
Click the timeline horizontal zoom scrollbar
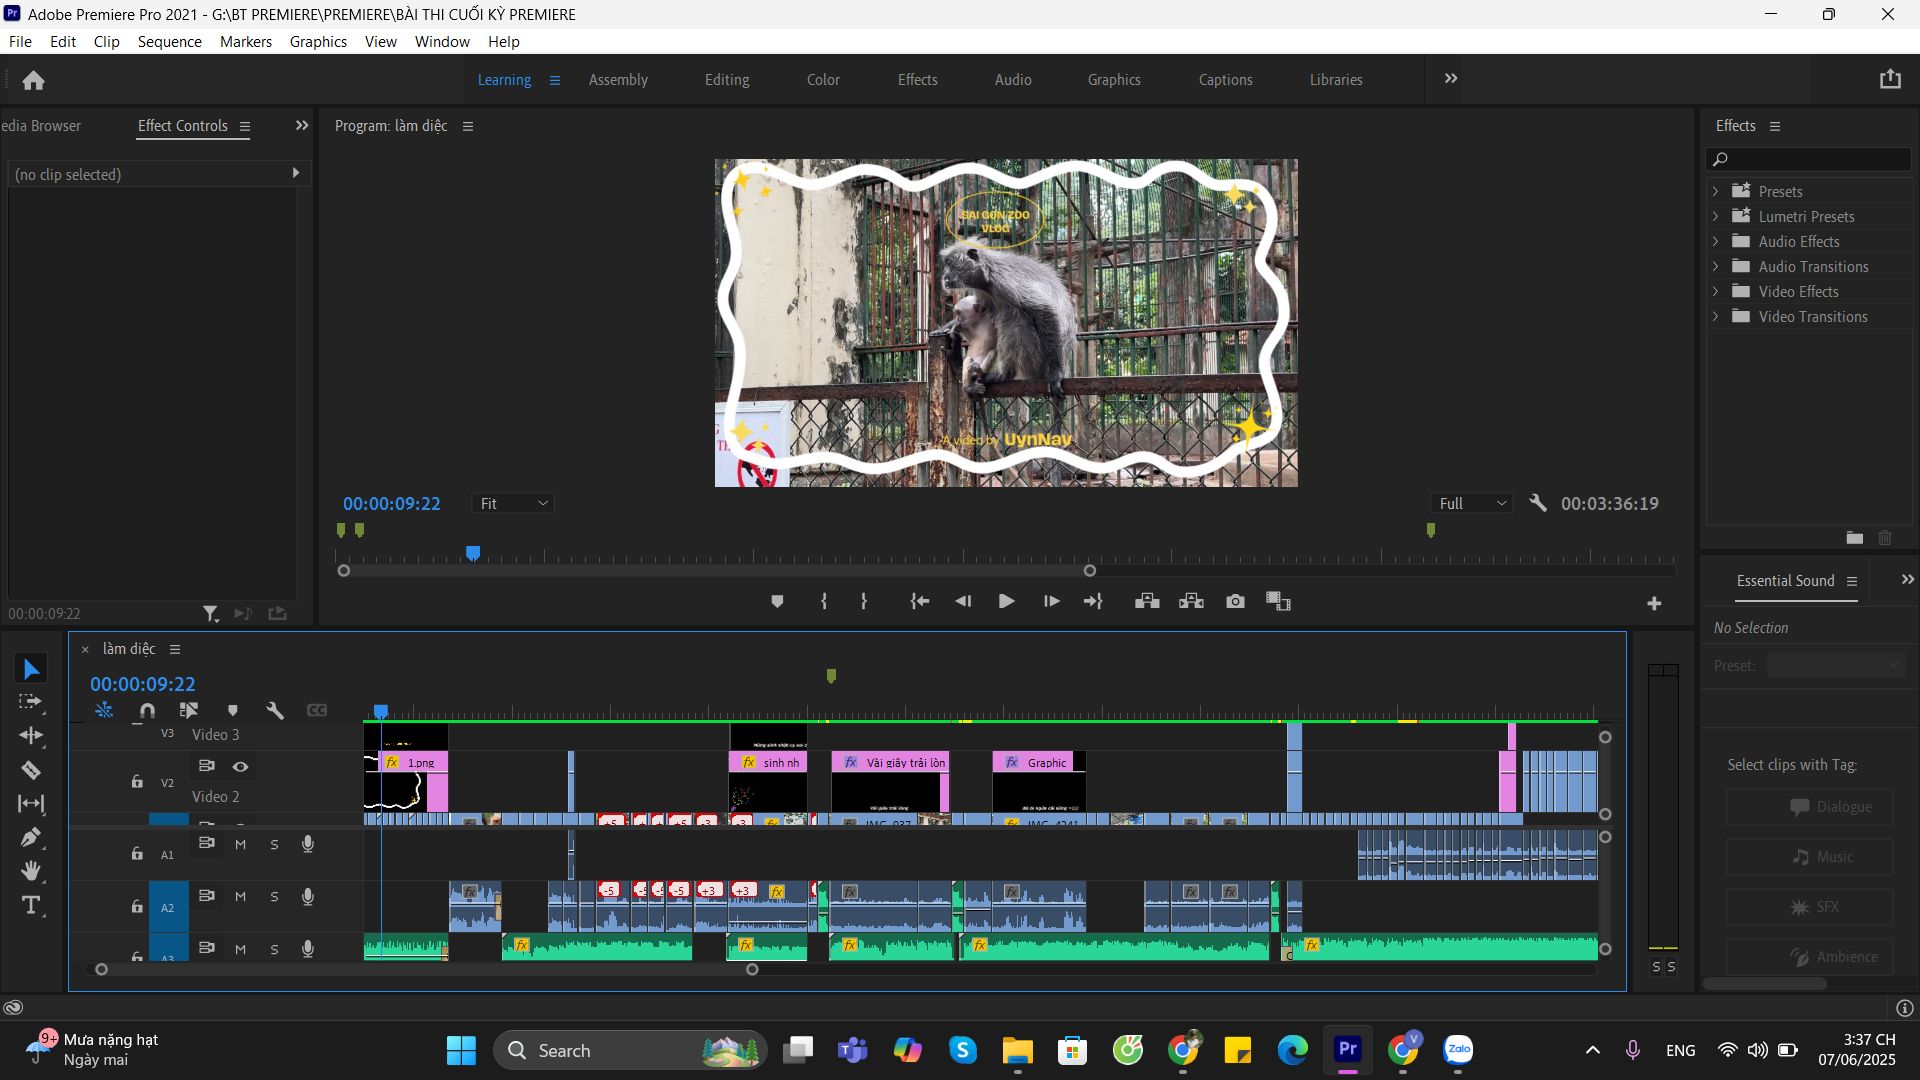pos(427,969)
